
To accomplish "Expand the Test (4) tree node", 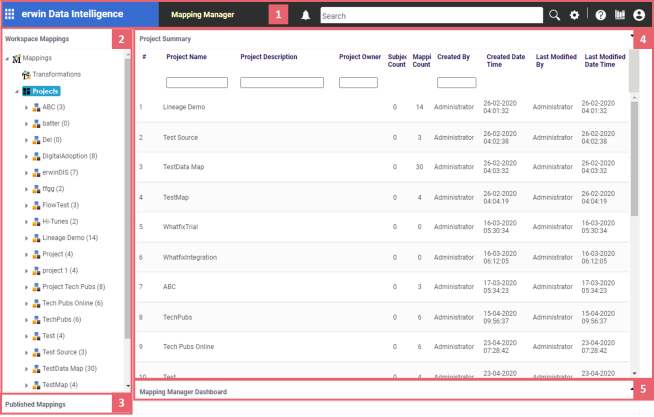I will pyautogui.click(x=26, y=337).
